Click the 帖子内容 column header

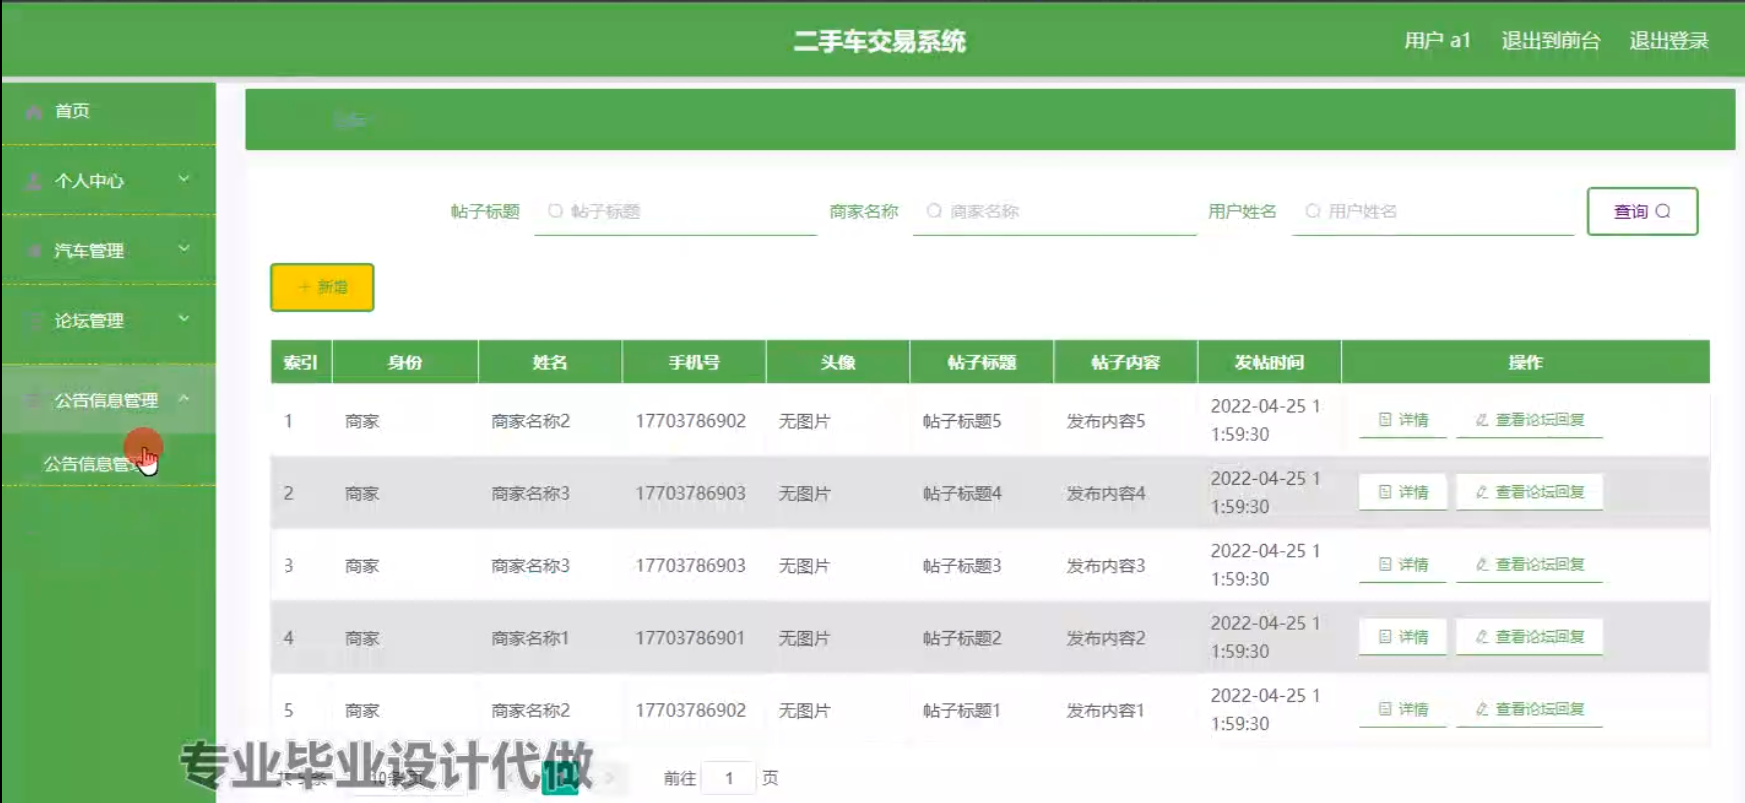coord(1125,362)
